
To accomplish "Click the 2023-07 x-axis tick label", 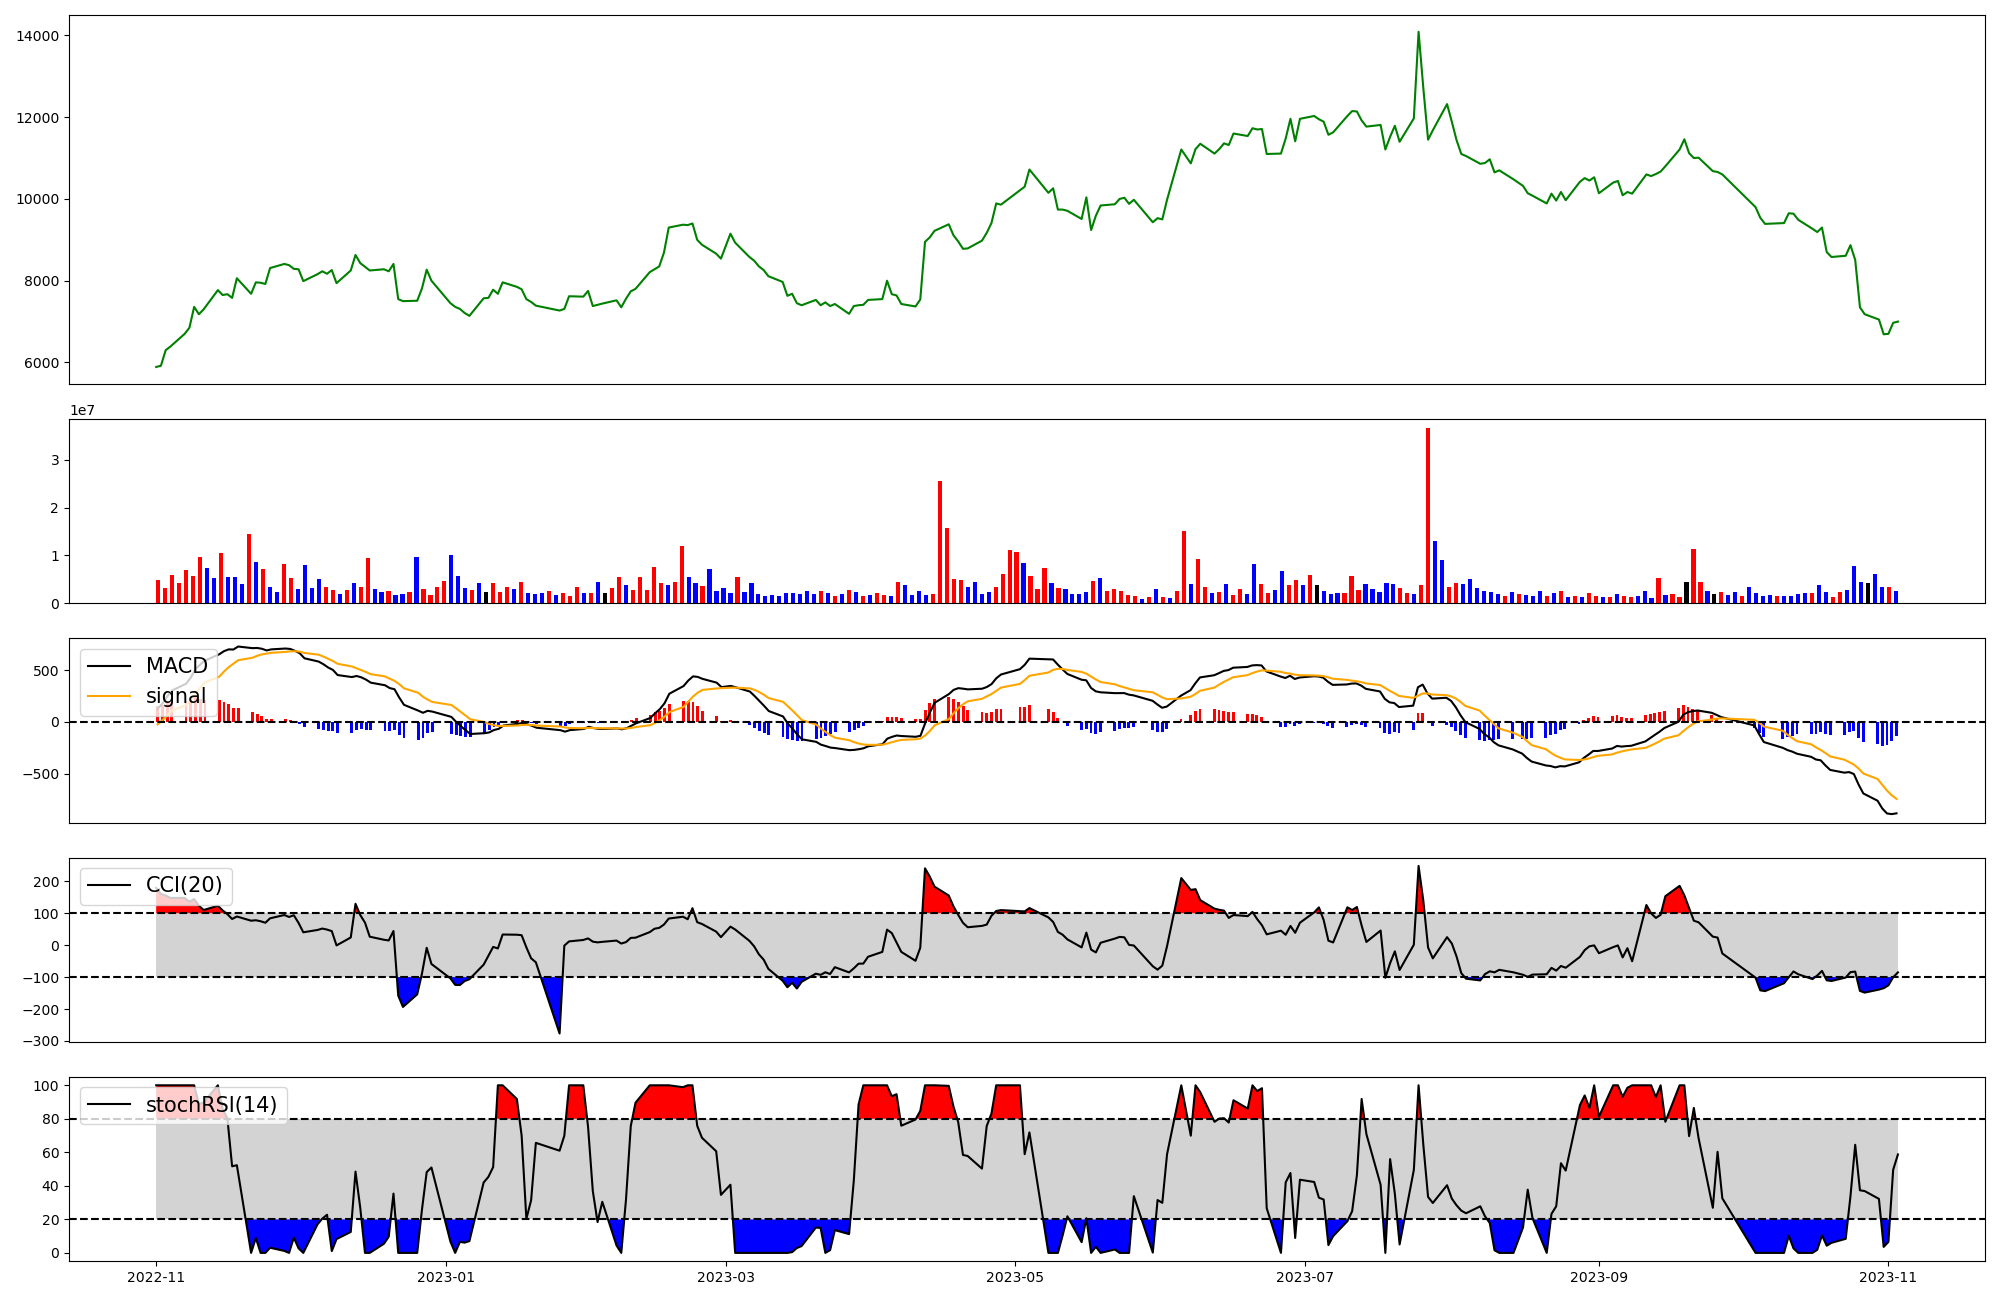I will point(1306,1277).
